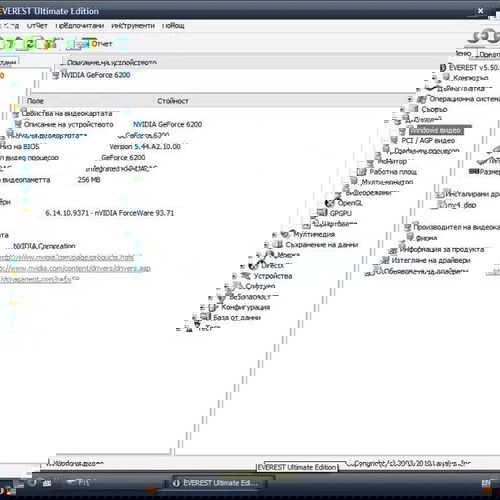500x500 pixels.
Task: Expand the Устройства tree node
Action: pyautogui.click(x=234, y=276)
